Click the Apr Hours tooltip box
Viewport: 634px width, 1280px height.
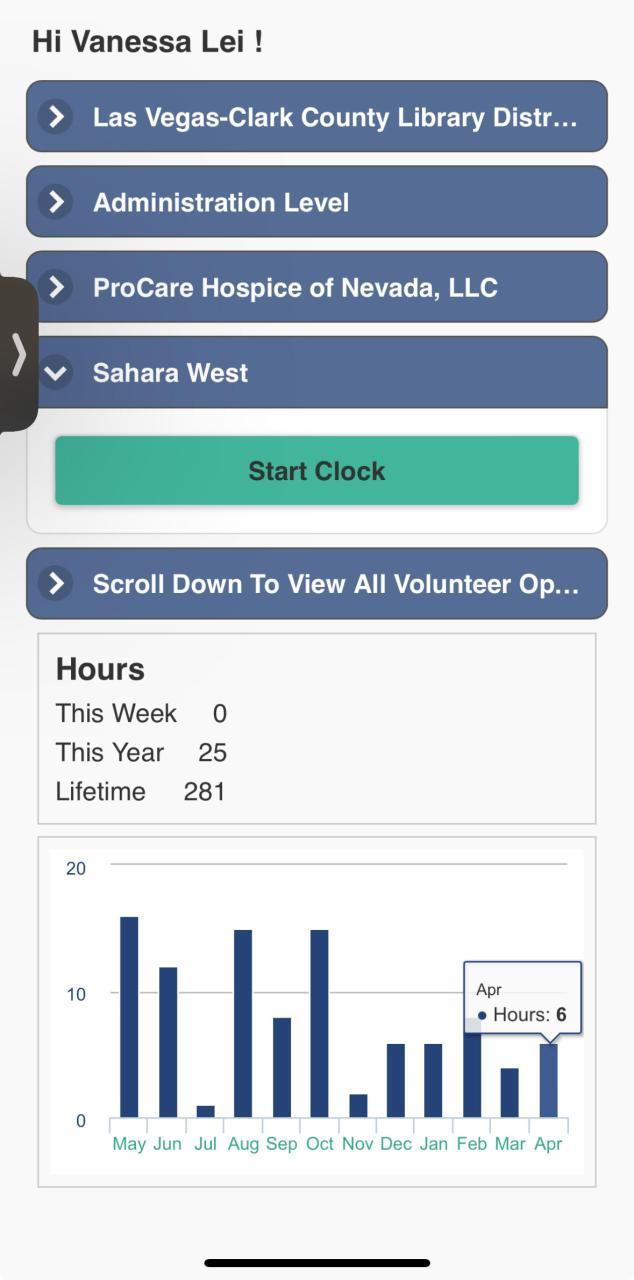(522, 1001)
